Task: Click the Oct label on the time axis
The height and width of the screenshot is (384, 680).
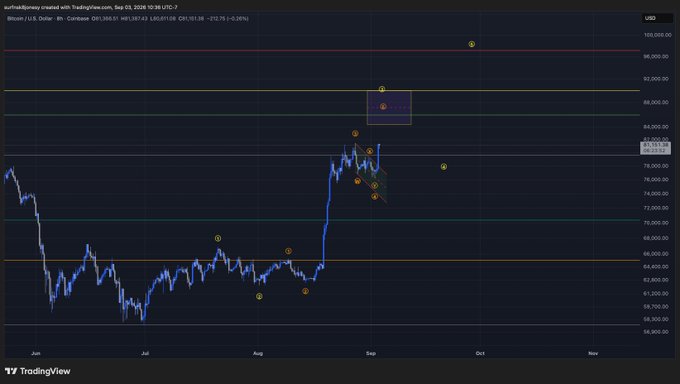Action: coord(480,353)
